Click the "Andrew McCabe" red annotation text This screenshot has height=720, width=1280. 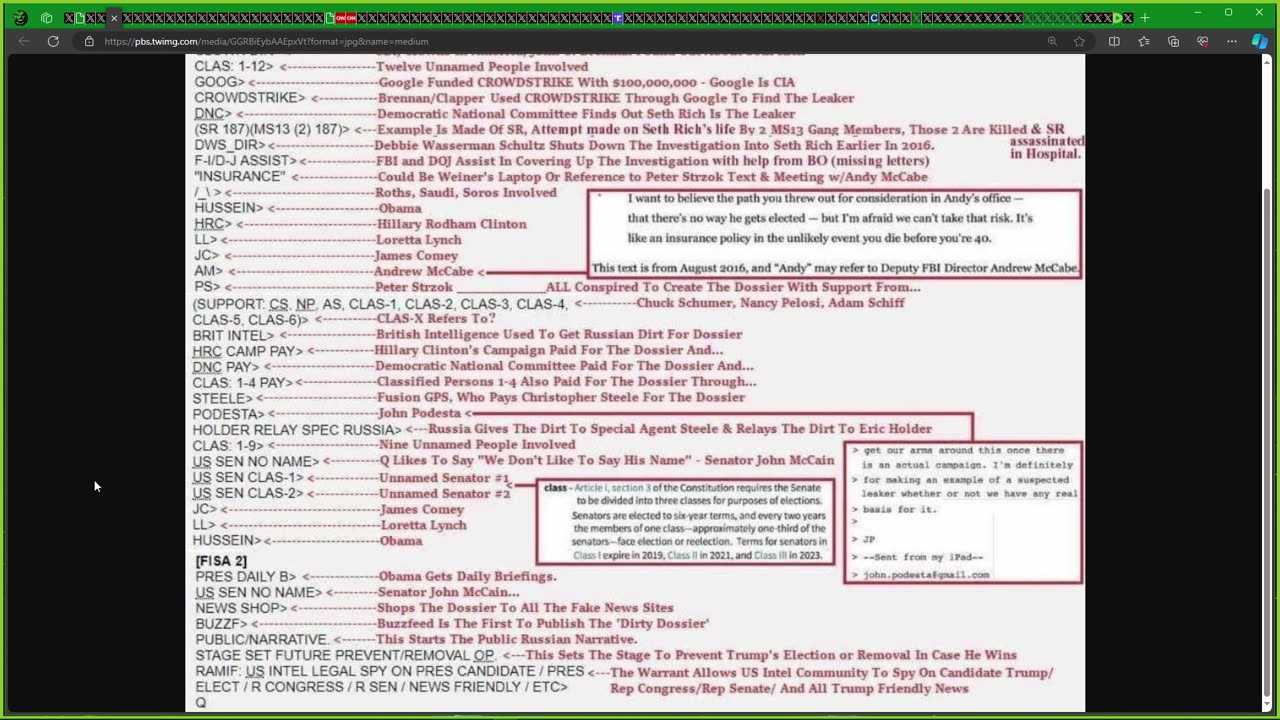click(x=424, y=272)
